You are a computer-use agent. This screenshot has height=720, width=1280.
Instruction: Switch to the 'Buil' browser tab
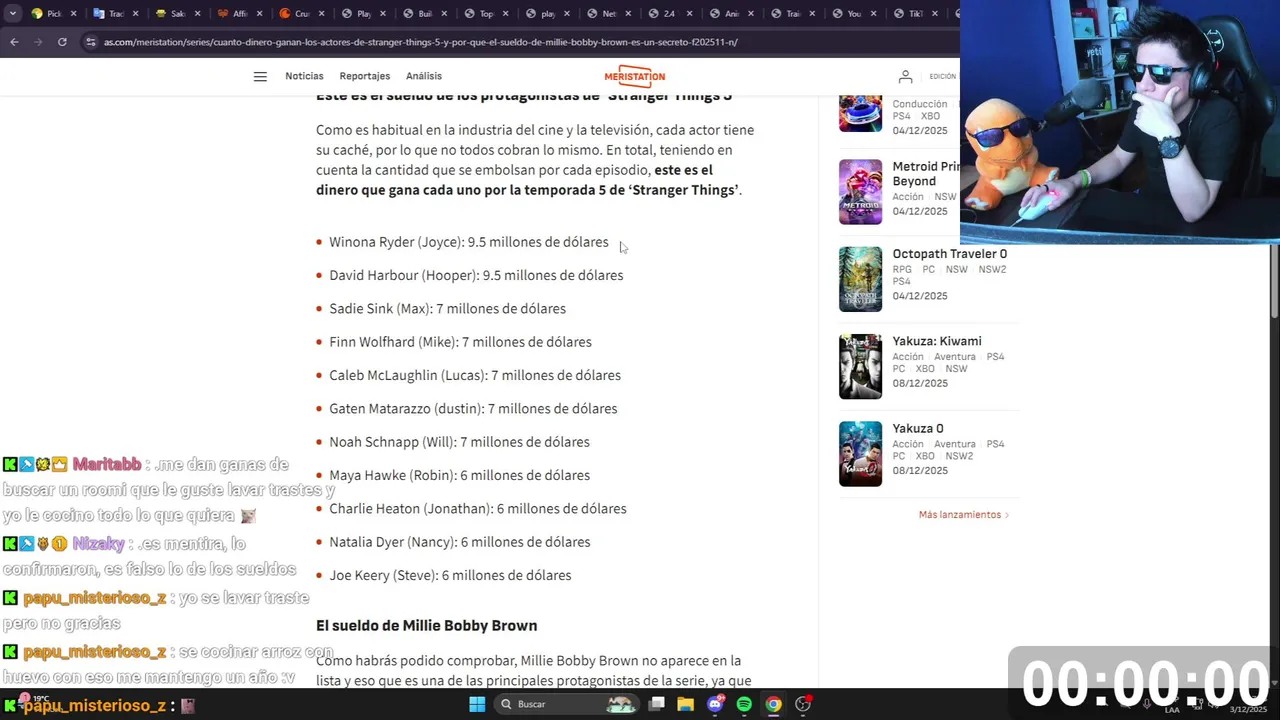tap(425, 14)
